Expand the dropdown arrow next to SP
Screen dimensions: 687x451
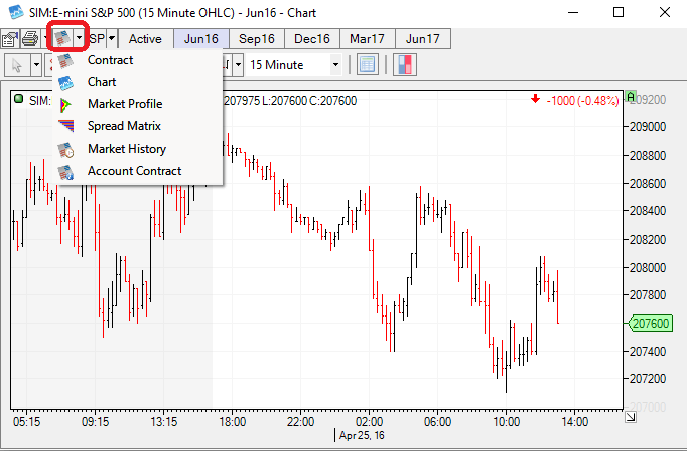pos(112,39)
